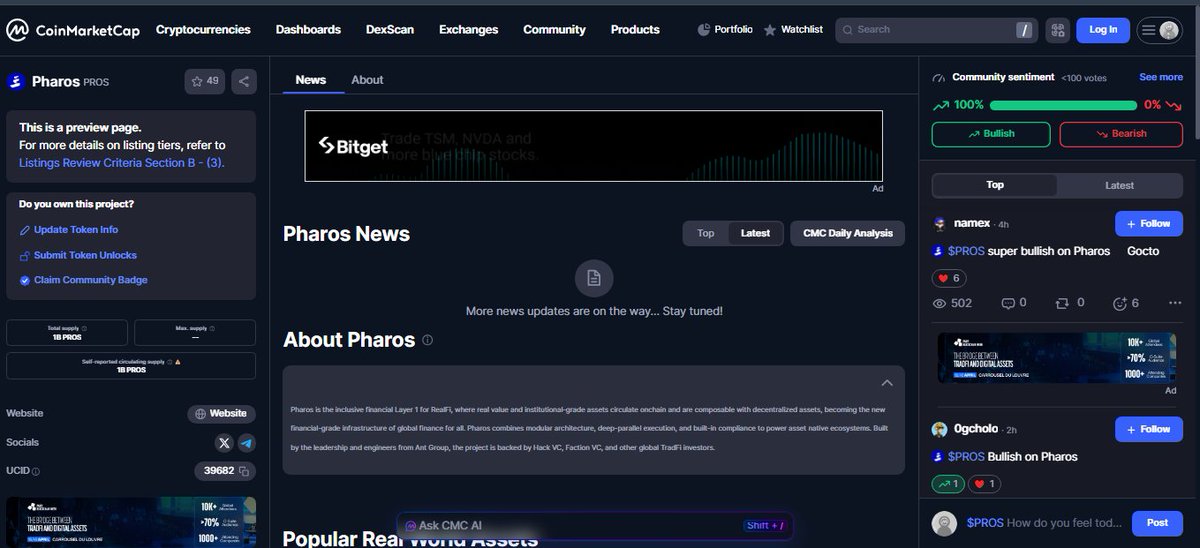Image resolution: width=1200 pixels, height=548 pixels.
Task: Open the Cryptocurrencies nav menu
Action: click(x=203, y=30)
